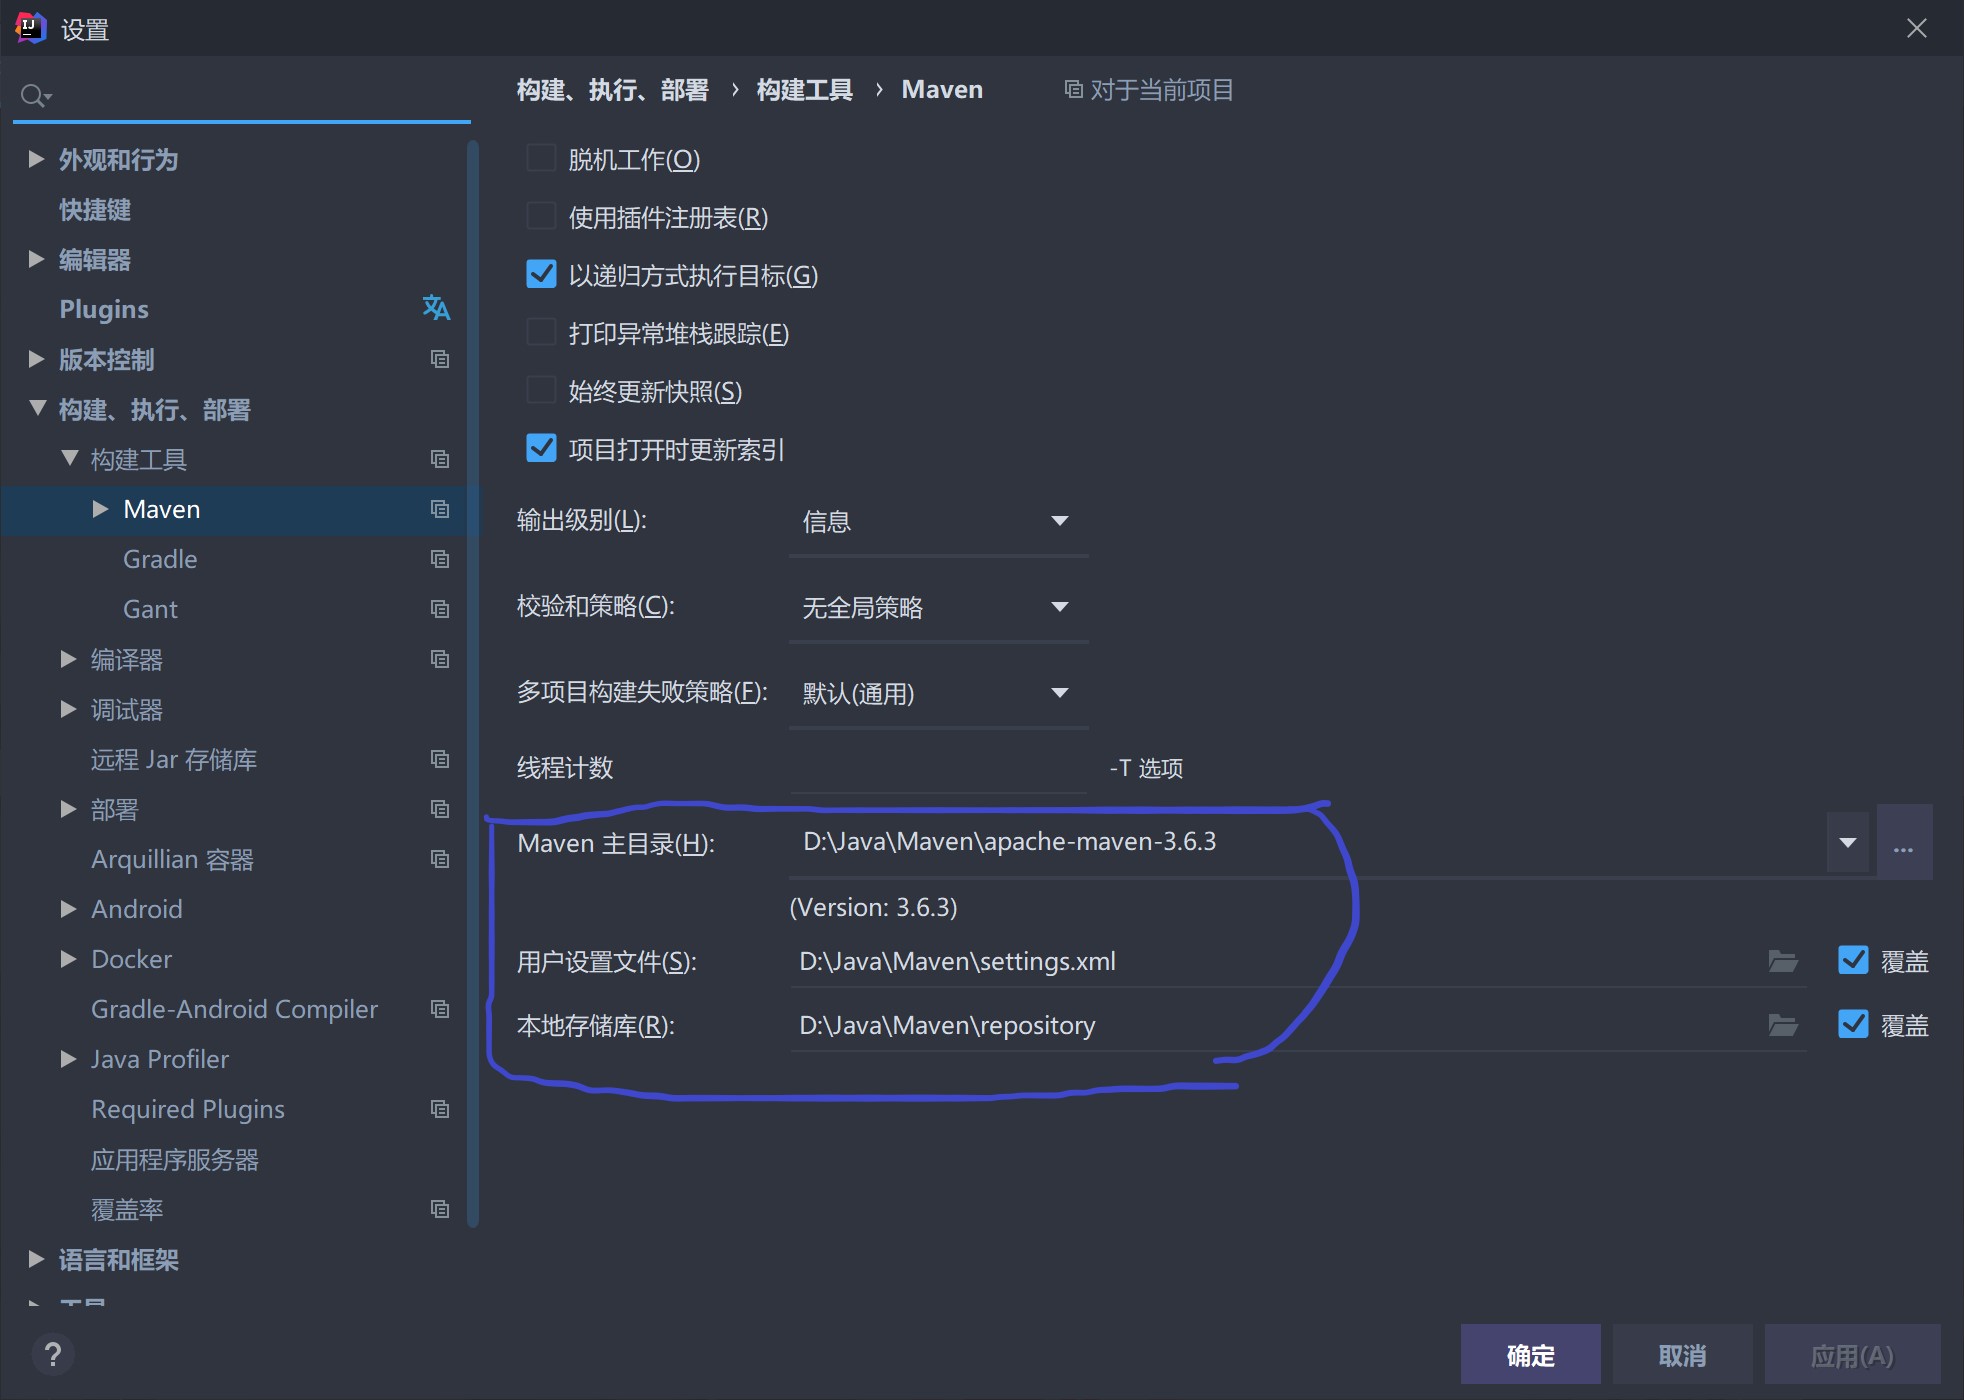Click the help question mark icon
The width and height of the screenshot is (1964, 1400).
(x=53, y=1355)
